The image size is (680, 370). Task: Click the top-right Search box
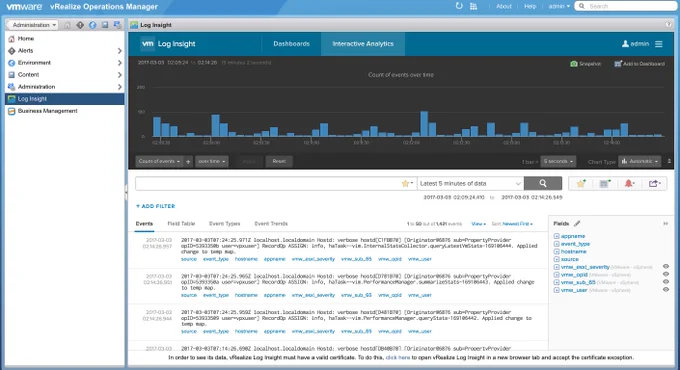(x=626, y=6)
